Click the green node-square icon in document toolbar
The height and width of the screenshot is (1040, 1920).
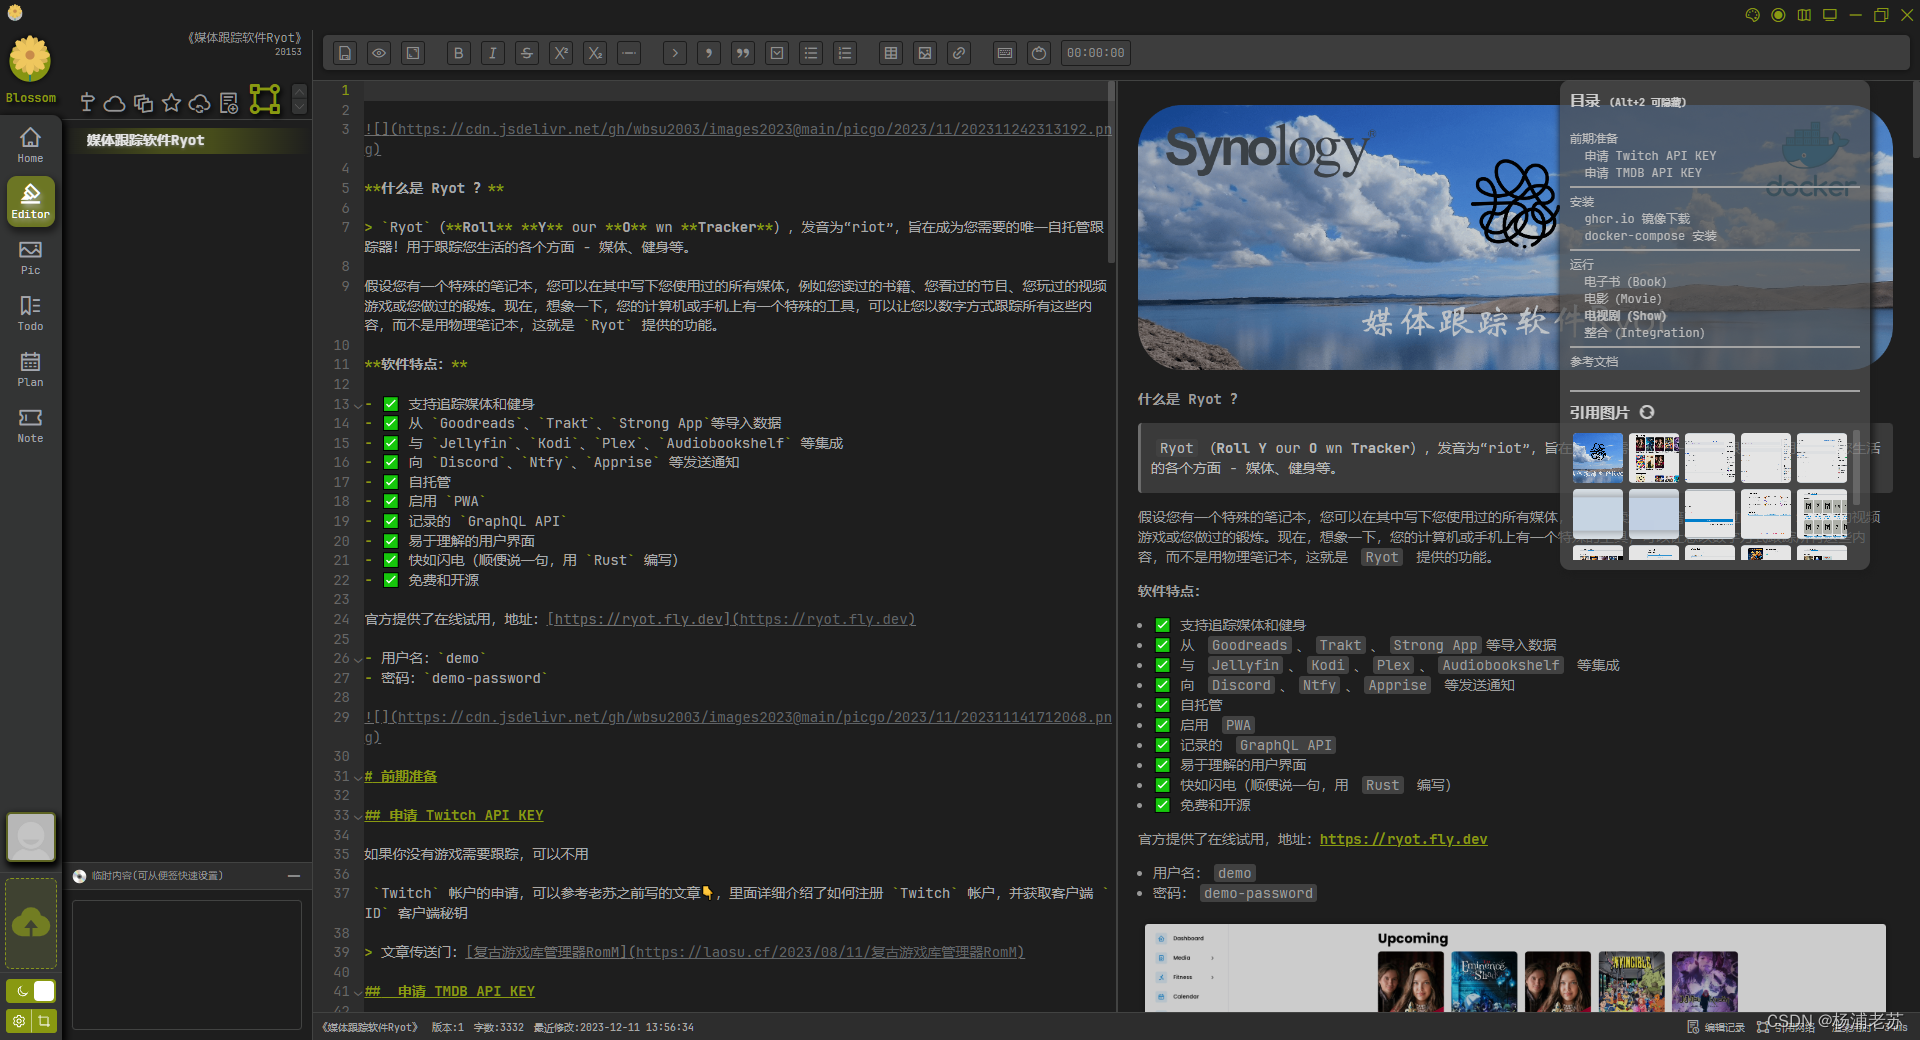tap(265, 99)
